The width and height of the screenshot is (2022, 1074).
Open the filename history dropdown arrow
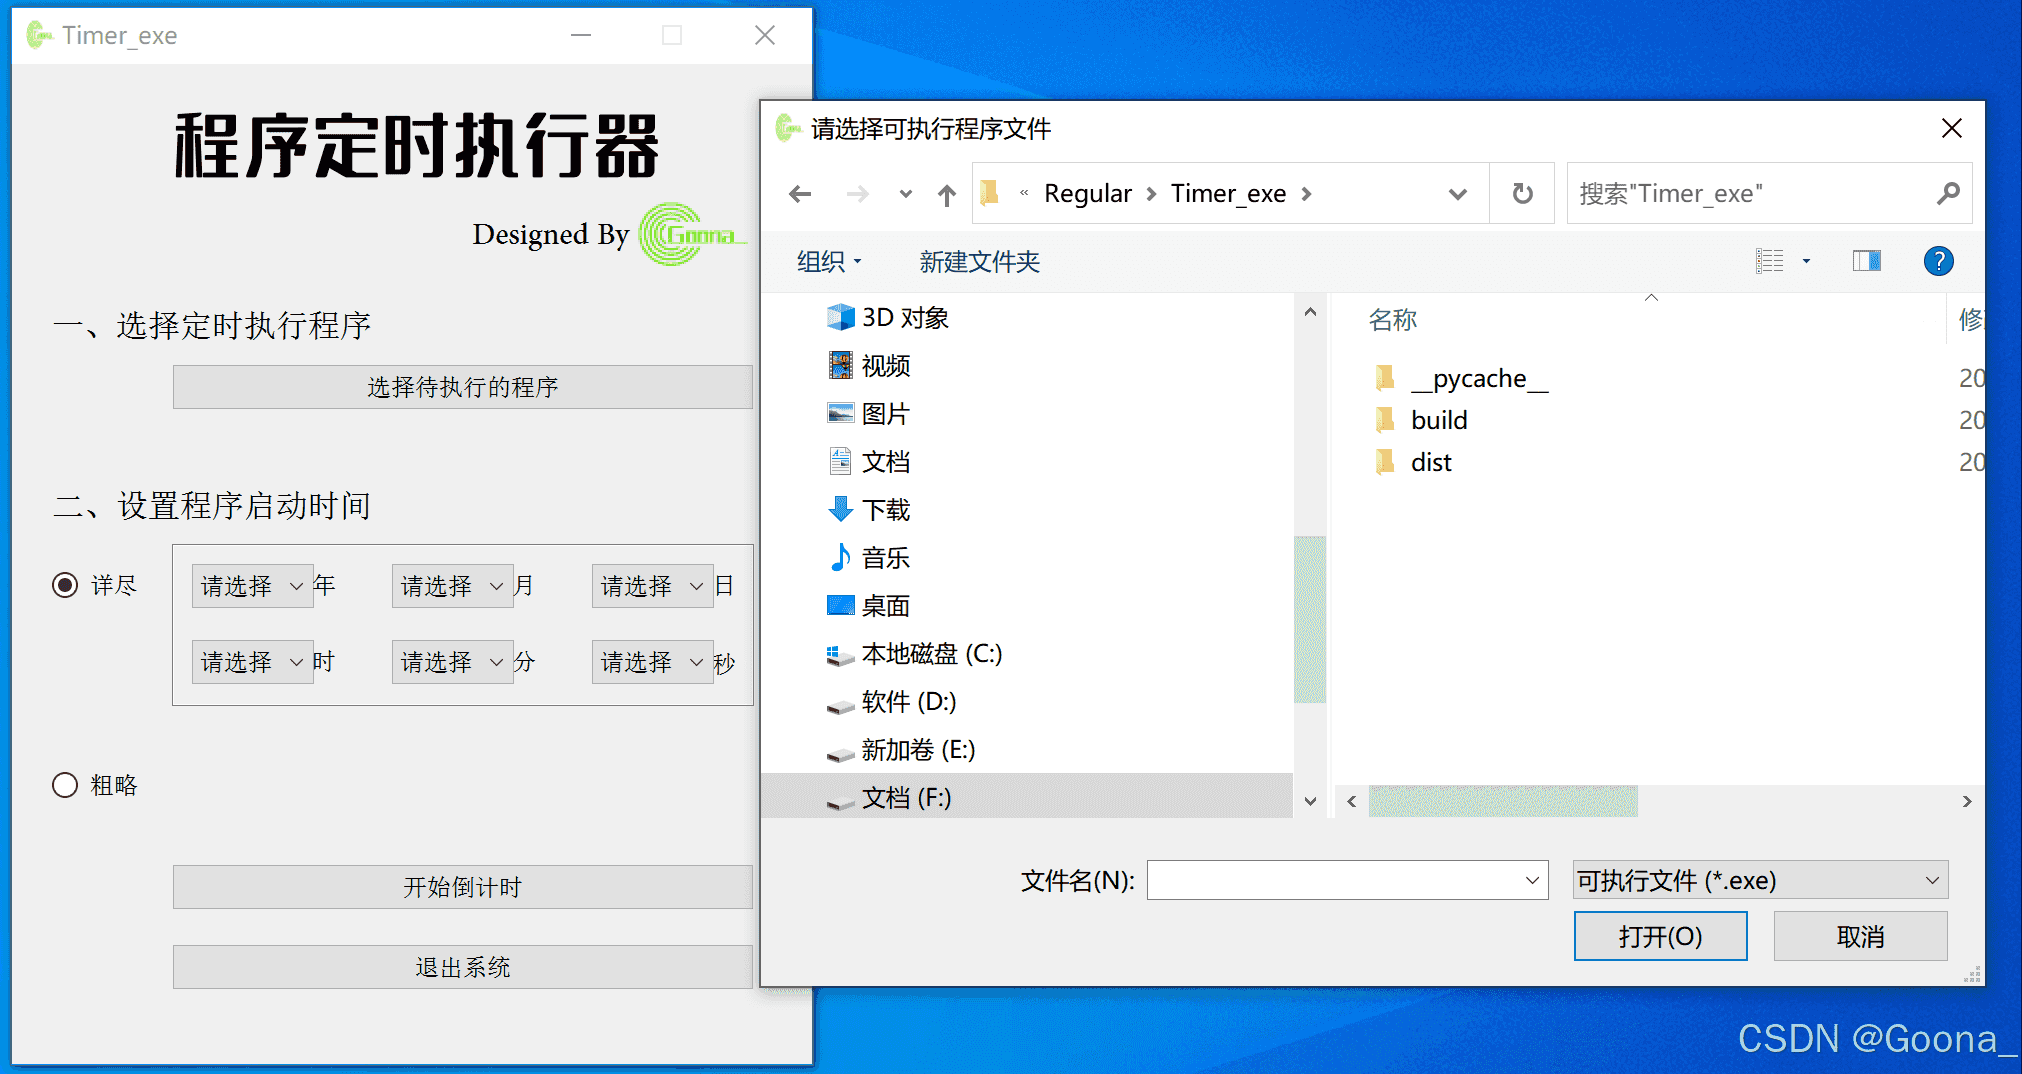1532,880
